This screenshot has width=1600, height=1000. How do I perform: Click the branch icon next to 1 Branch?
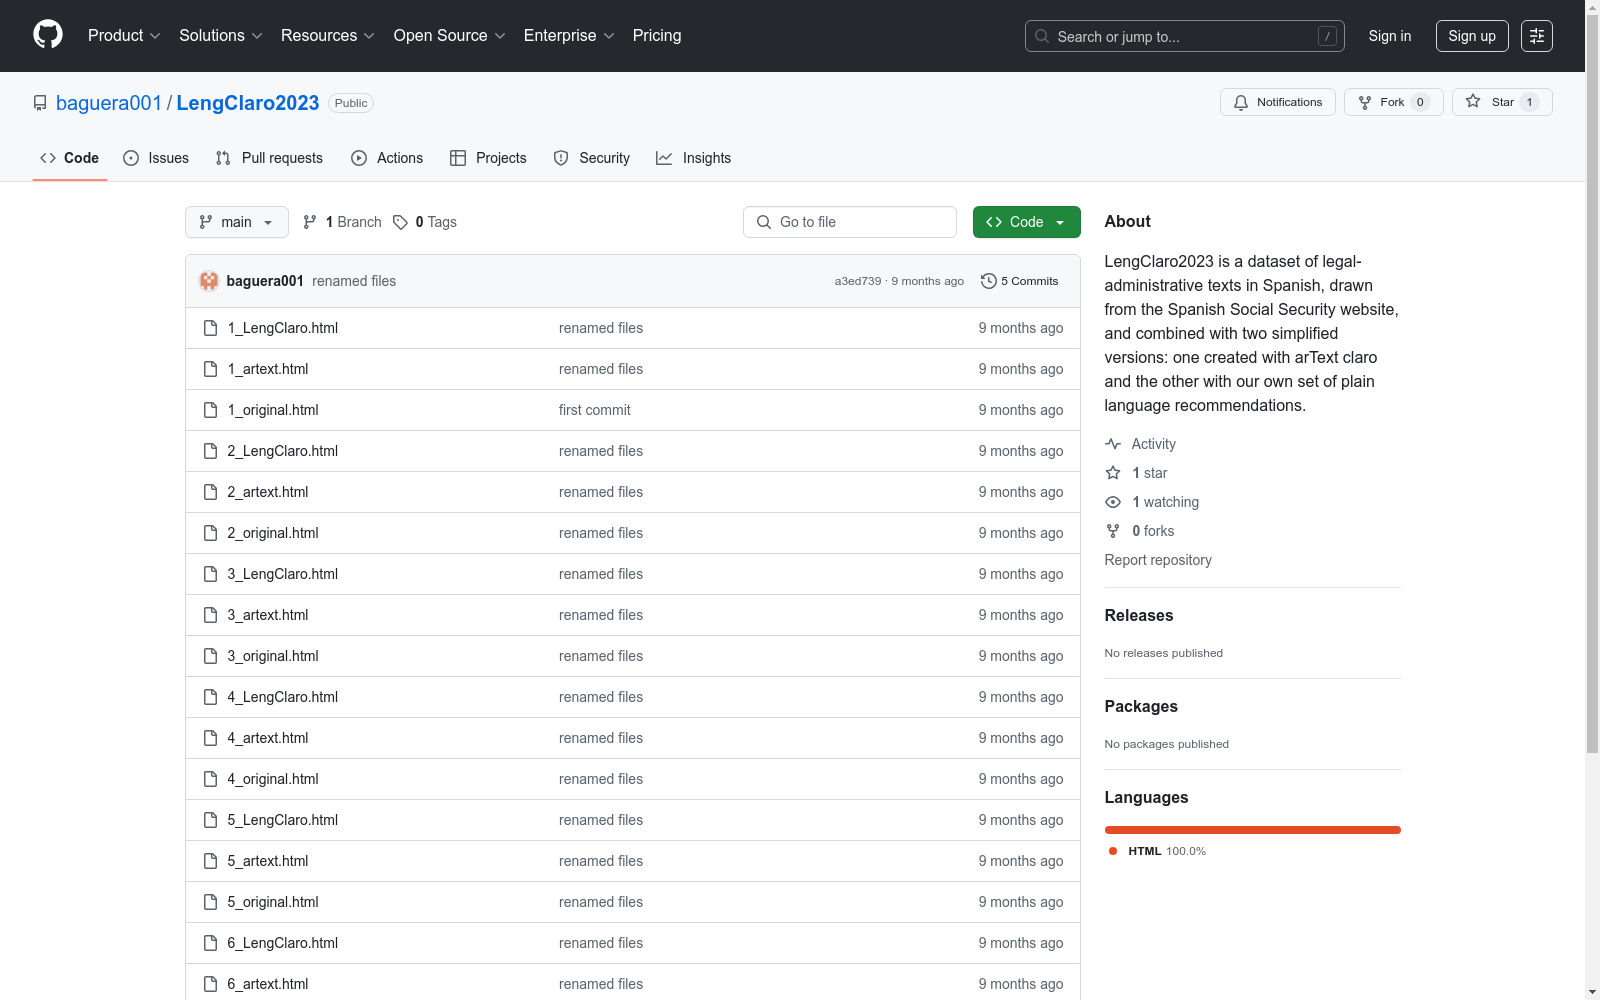[x=310, y=222]
